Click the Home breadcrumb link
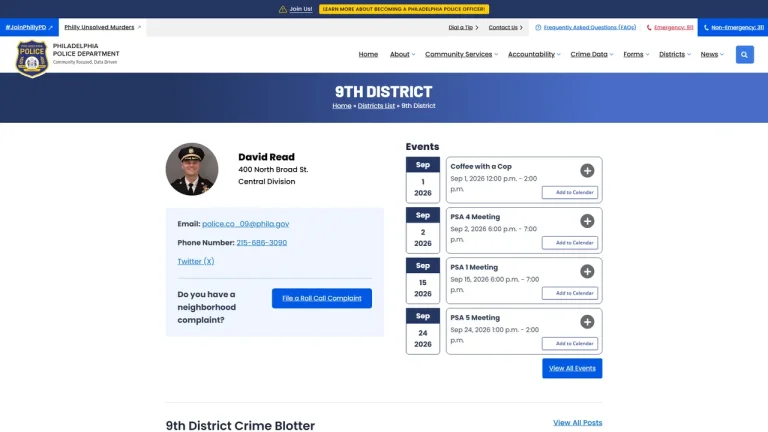Screen dimensions: 768x432 (x=342, y=106)
